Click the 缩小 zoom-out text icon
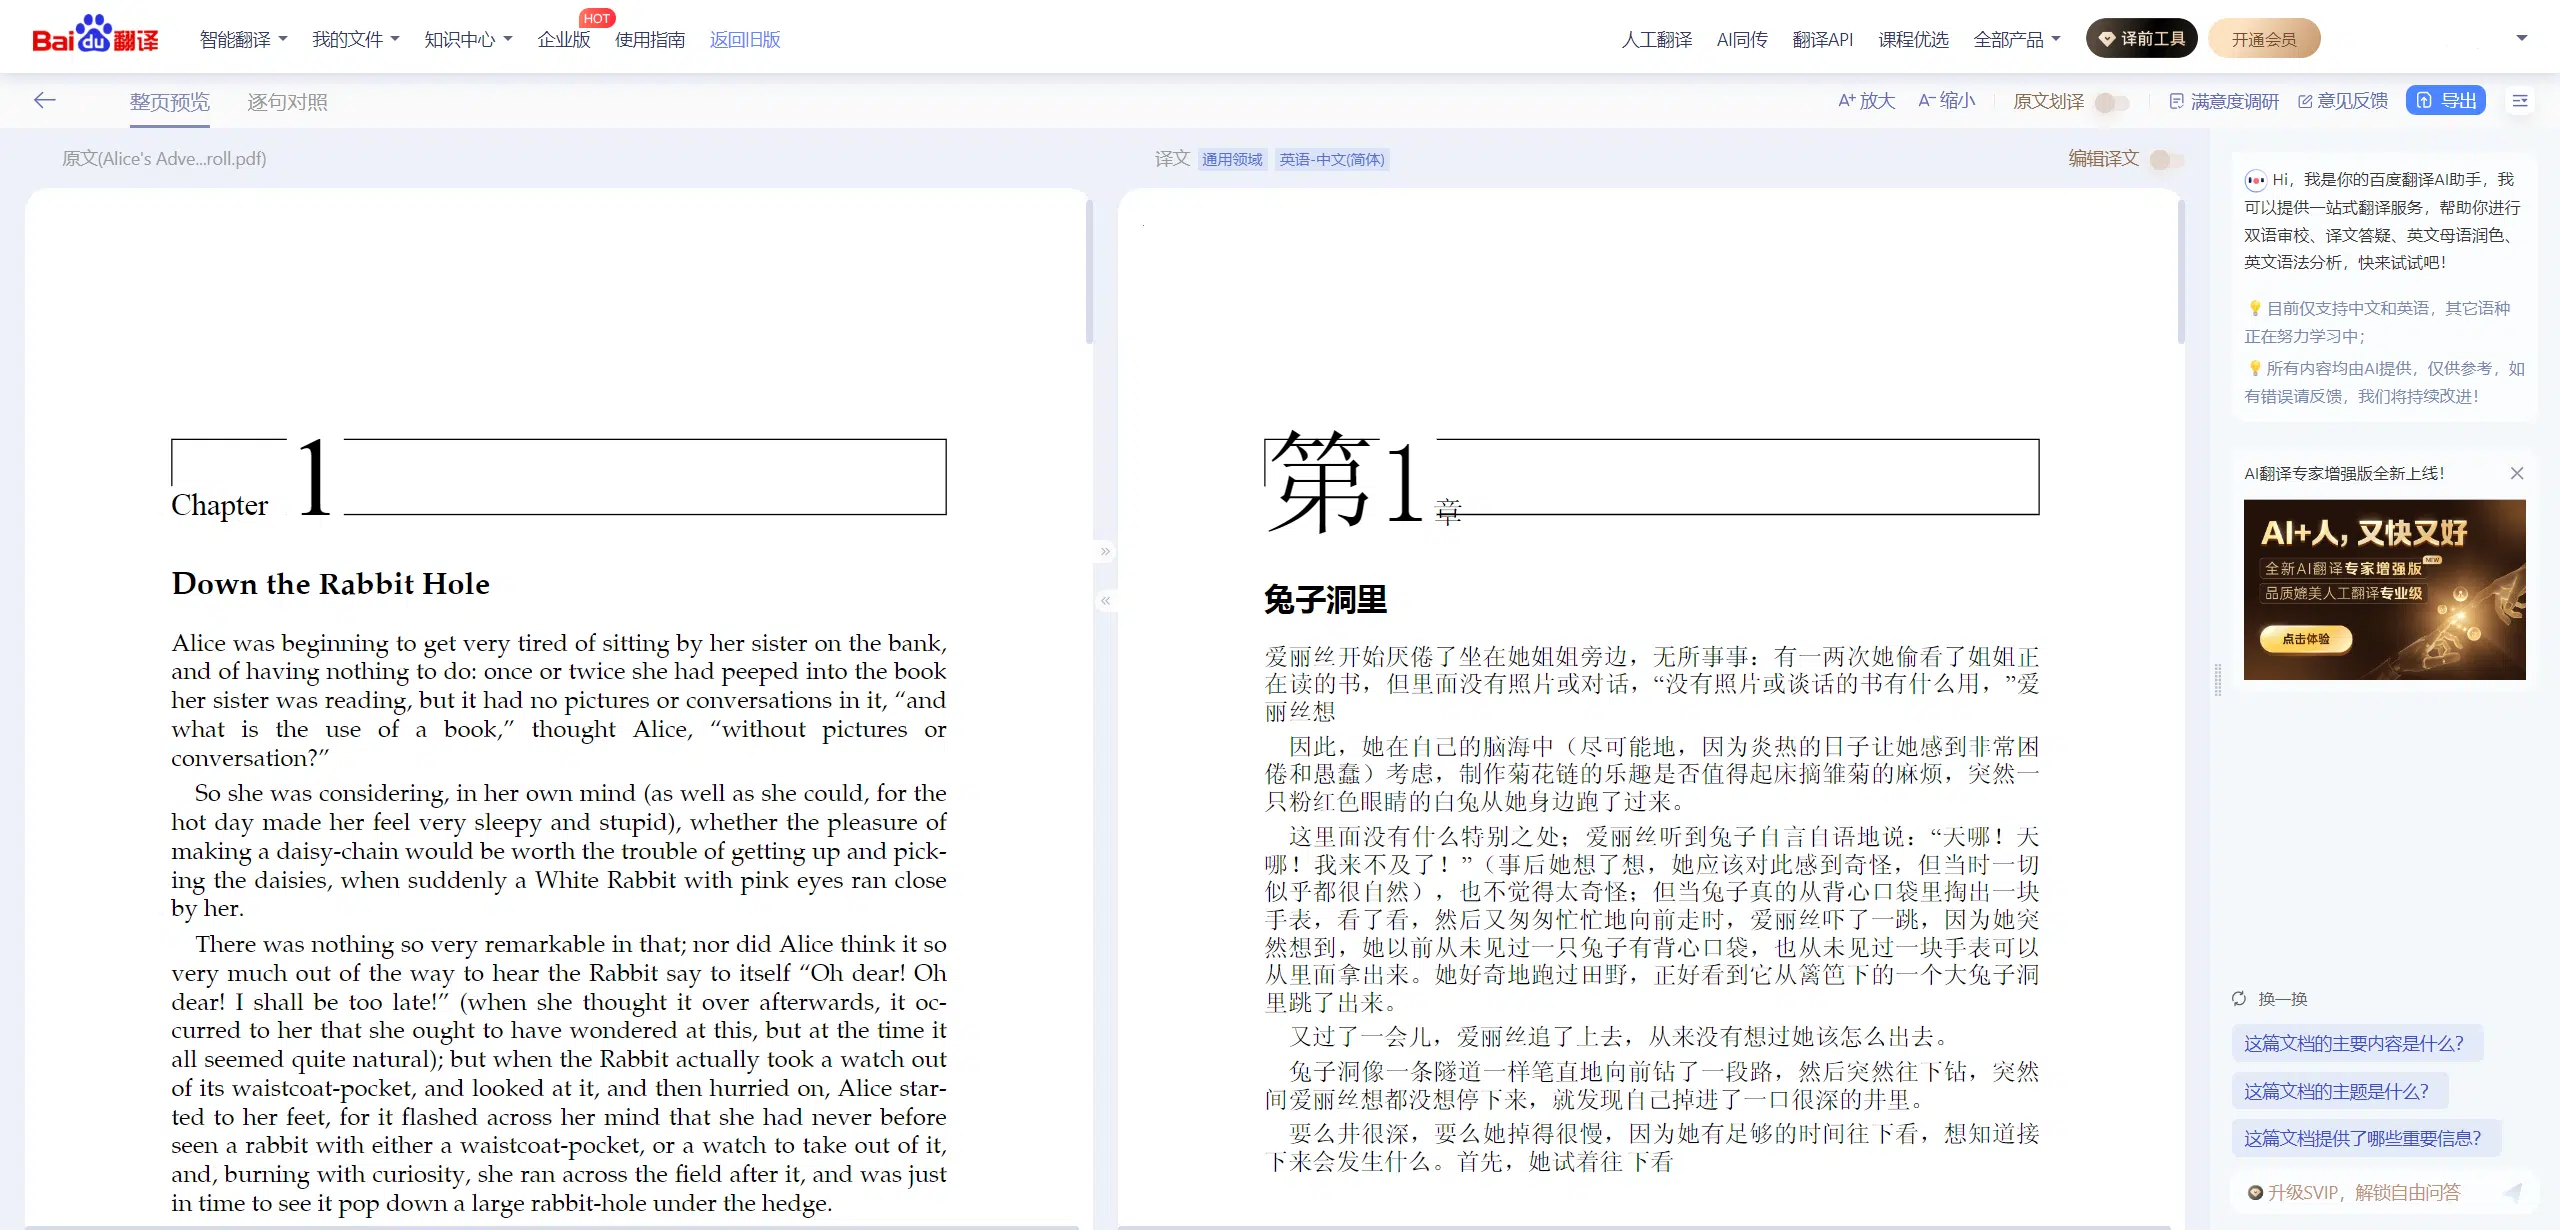 point(1946,101)
